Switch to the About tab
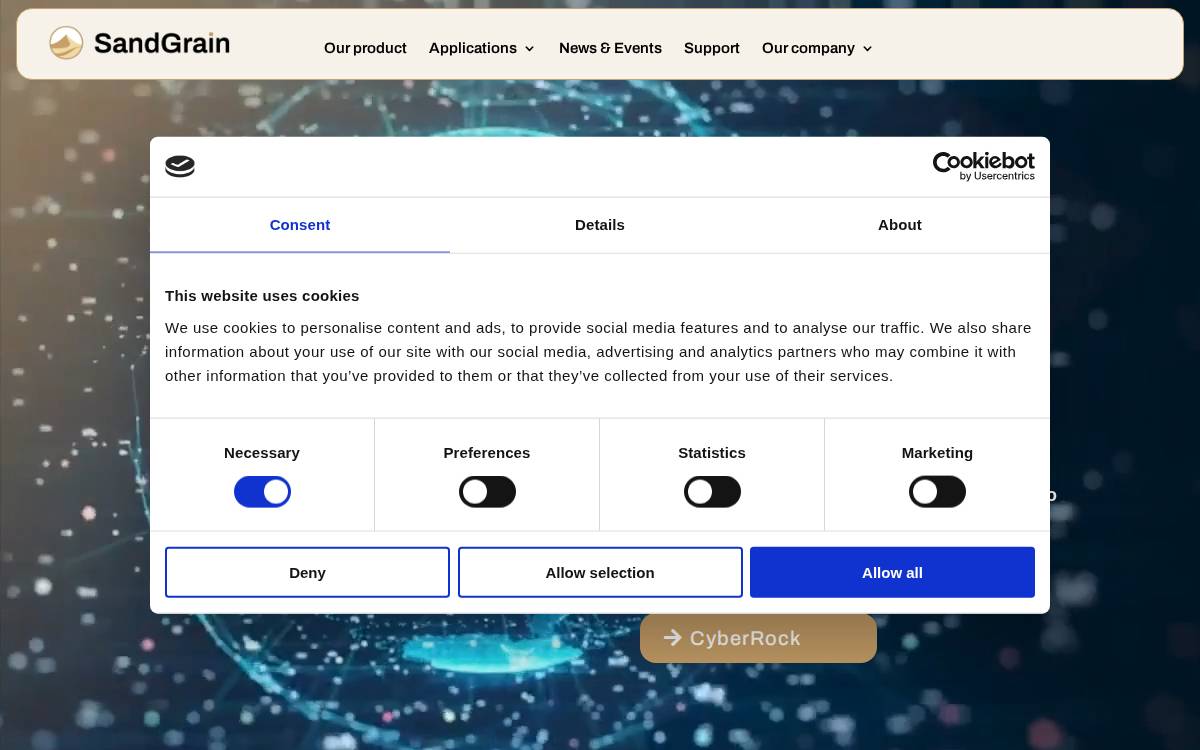This screenshot has height=750, width=1200. pos(900,225)
